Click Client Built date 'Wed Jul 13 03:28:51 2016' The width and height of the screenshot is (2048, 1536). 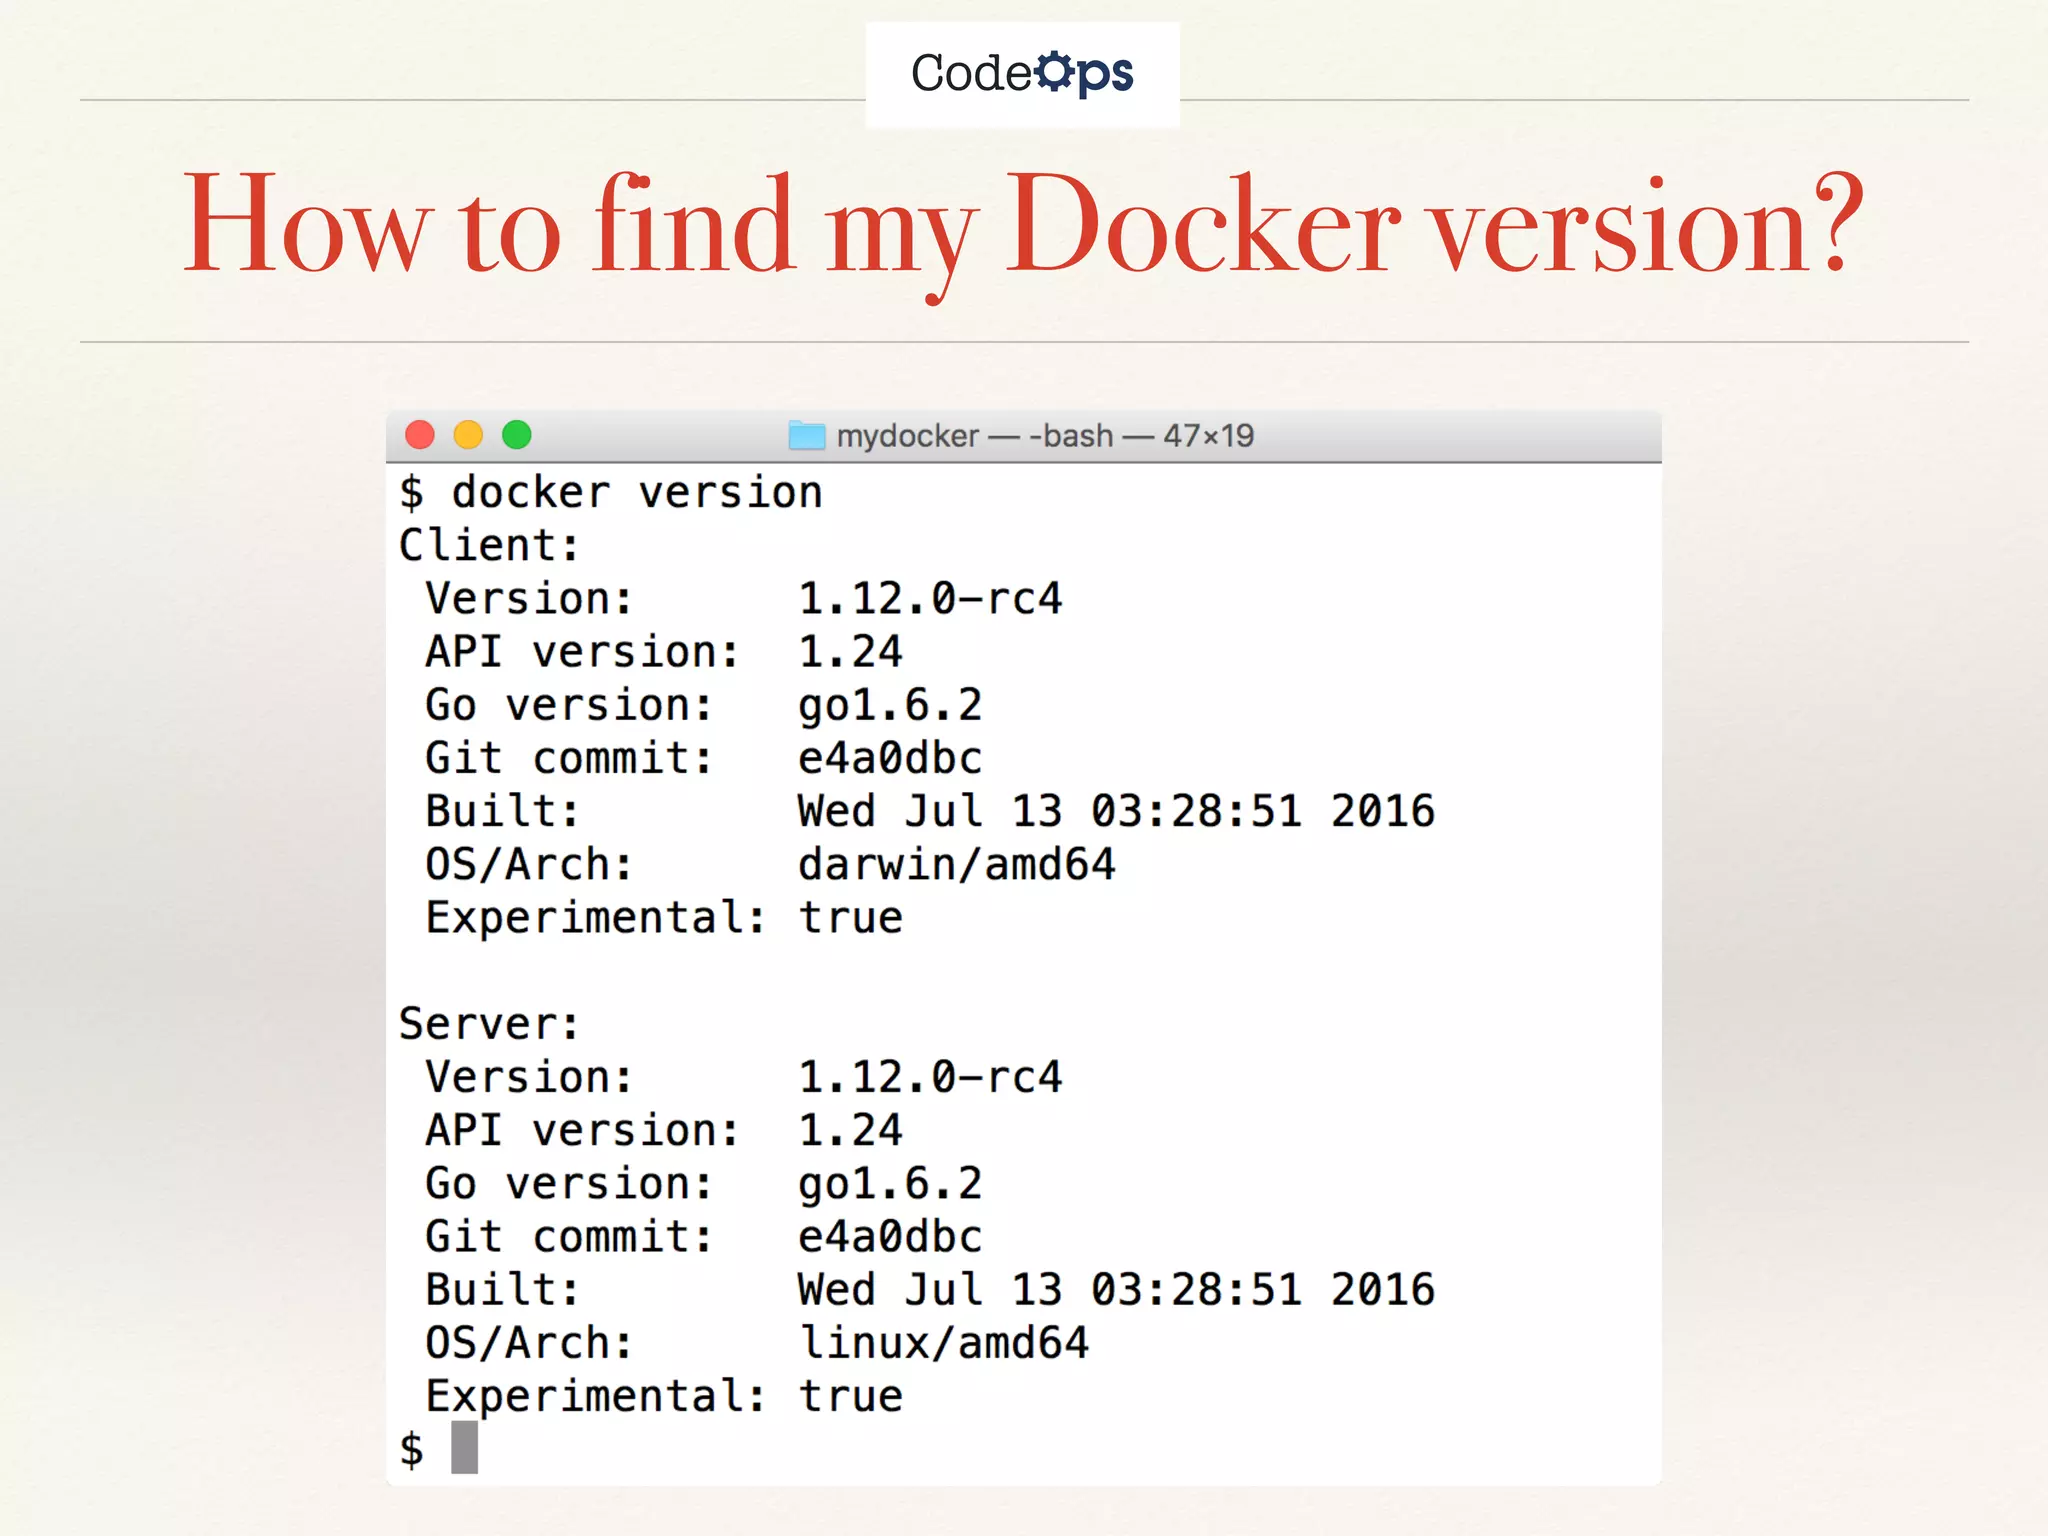(1116, 811)
